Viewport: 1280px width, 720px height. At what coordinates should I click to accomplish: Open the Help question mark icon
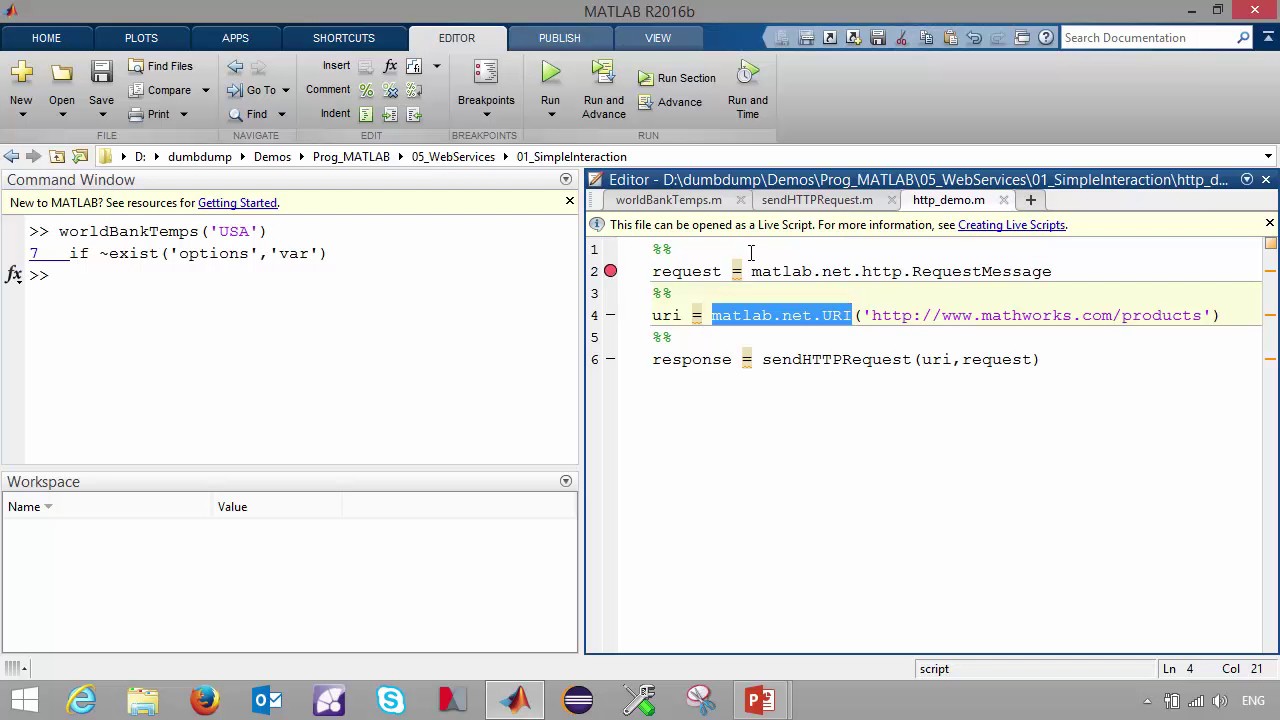tap(1046, 38)
